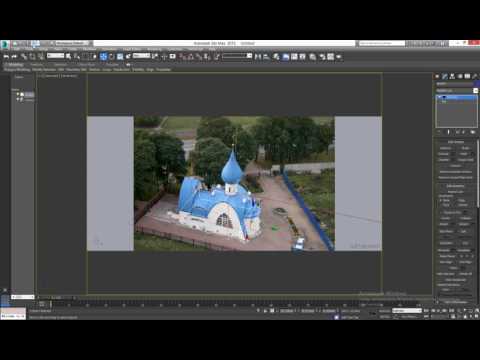Select the Freeform ribbon tab
This screenshot has width=480, height=360.
(x=36, y=64)
